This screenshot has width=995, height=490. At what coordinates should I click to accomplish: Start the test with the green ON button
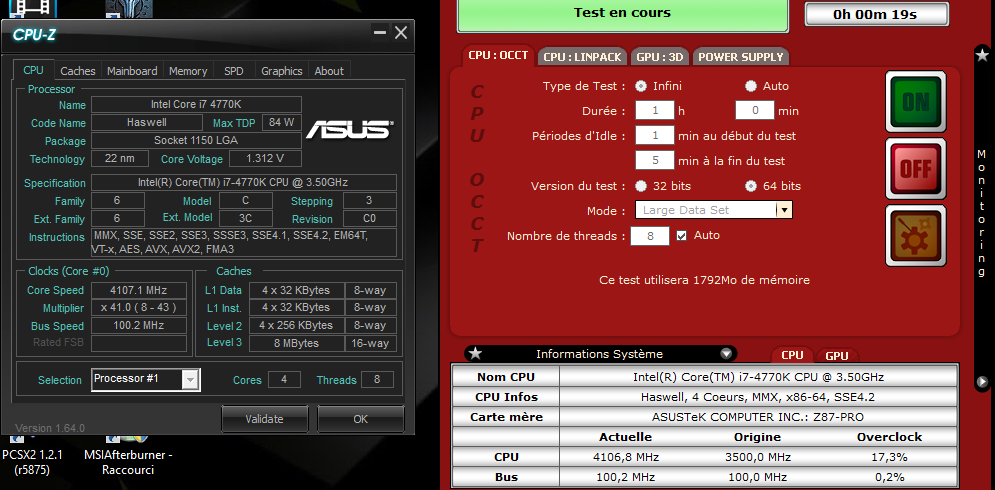point(916,102)
